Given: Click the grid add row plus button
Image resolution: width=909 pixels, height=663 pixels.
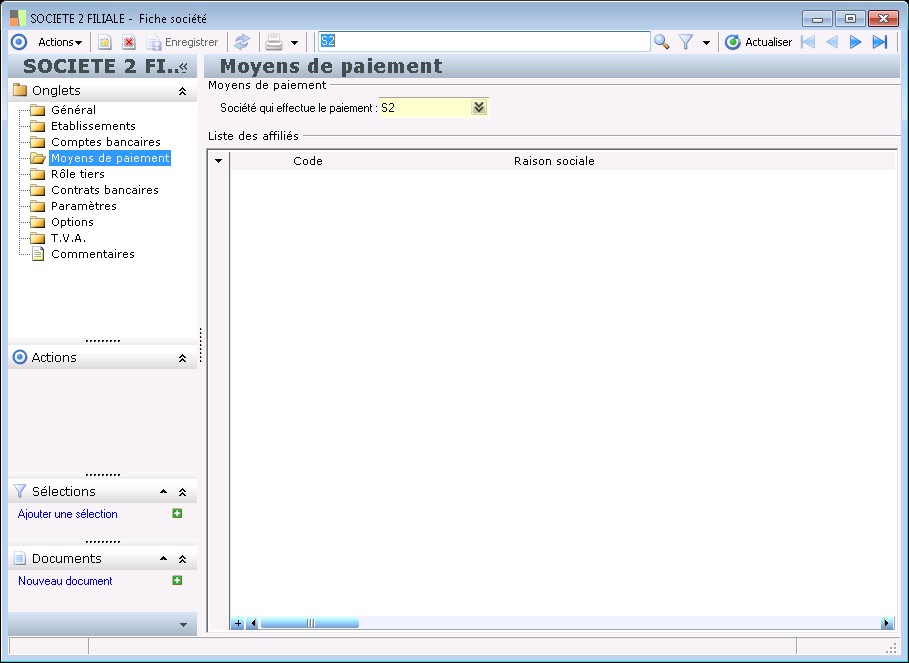Looking at the screenshot, I should point(238,624).
